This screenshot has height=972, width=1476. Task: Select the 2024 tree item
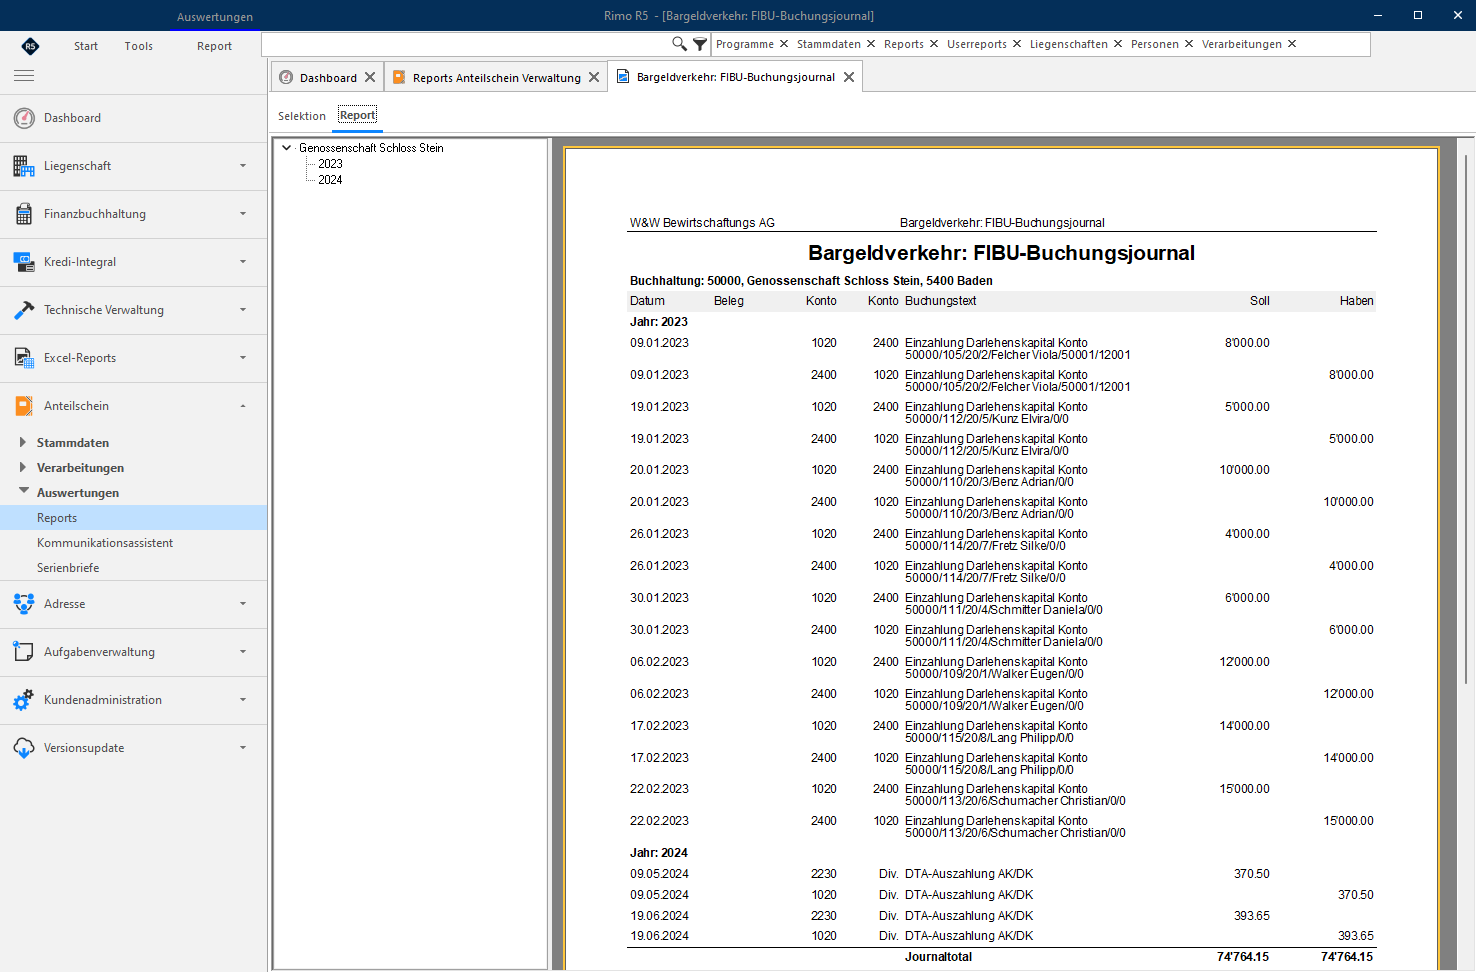[330, 180]
